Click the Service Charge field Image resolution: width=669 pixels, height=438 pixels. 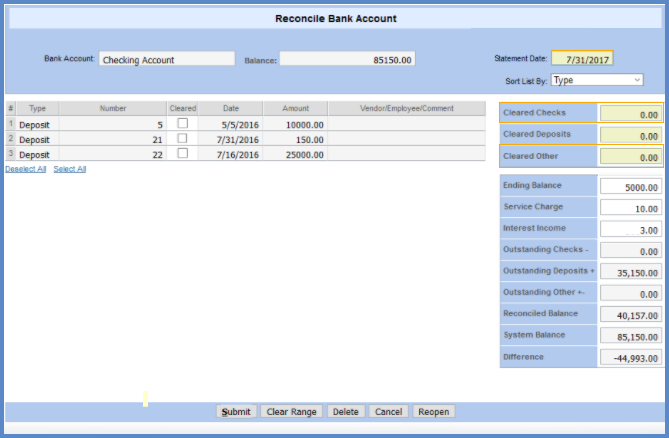pyautogui.click(x=631, y=208)
